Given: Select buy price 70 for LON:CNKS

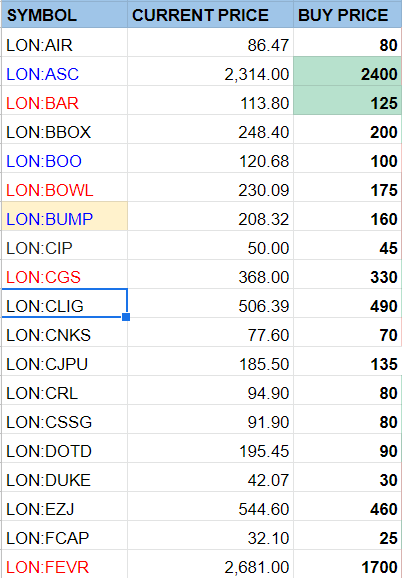Looking at the screenshot, I should click(x=347, y=332).
